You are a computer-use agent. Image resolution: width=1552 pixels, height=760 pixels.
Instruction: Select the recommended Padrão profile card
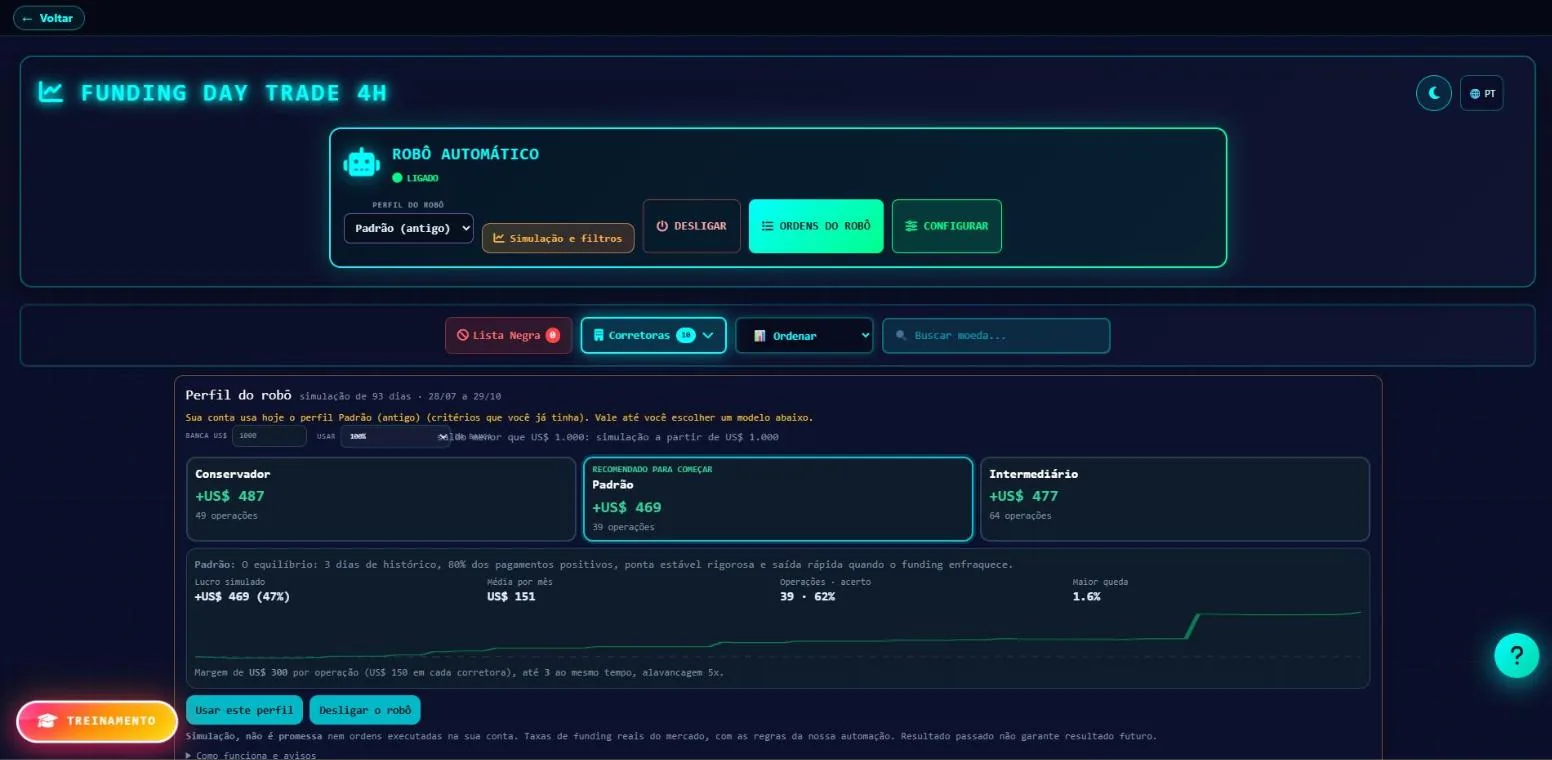[x=778, y=499]
